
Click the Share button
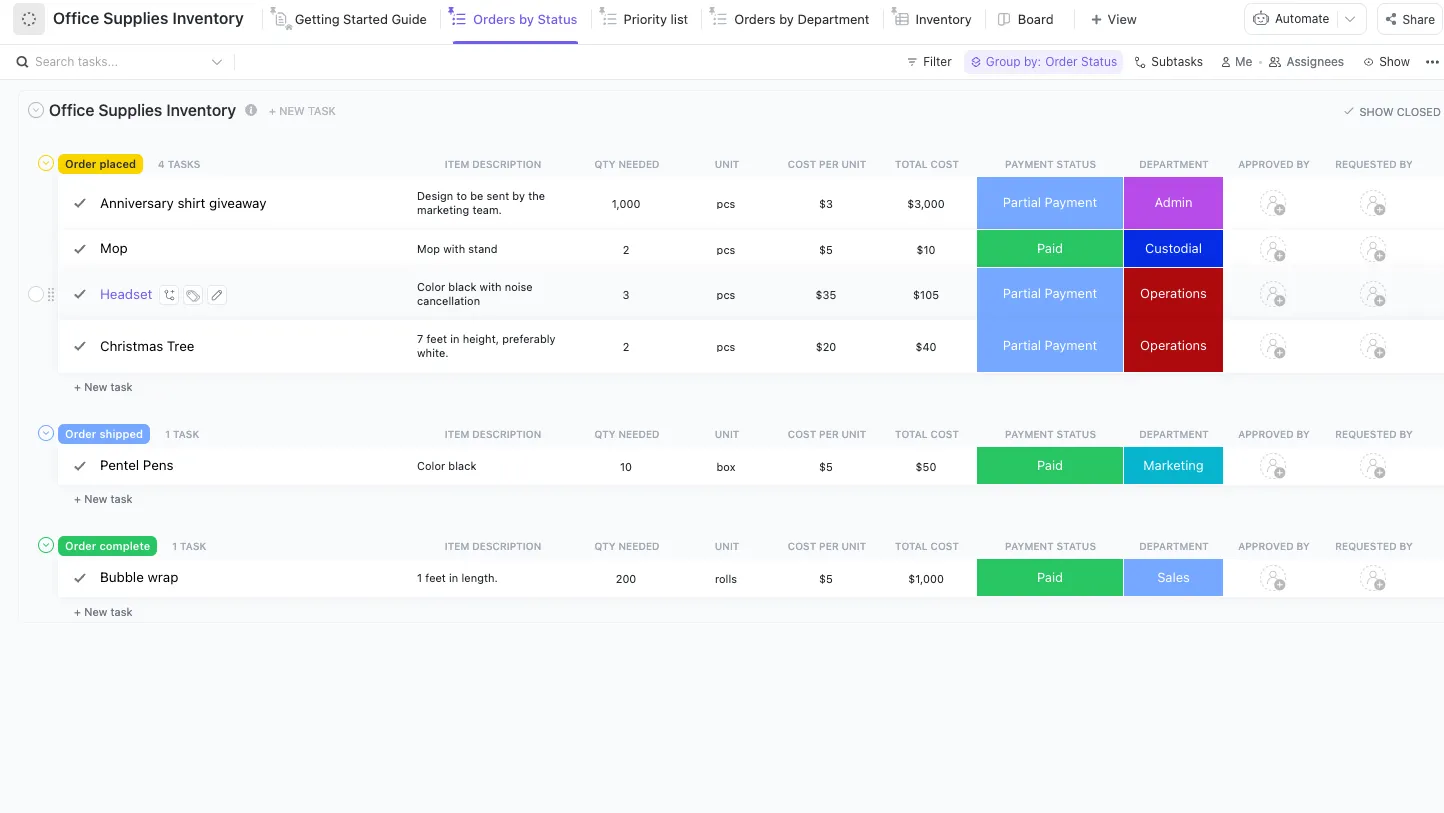pyautogui.click(x=1410, y=19)
